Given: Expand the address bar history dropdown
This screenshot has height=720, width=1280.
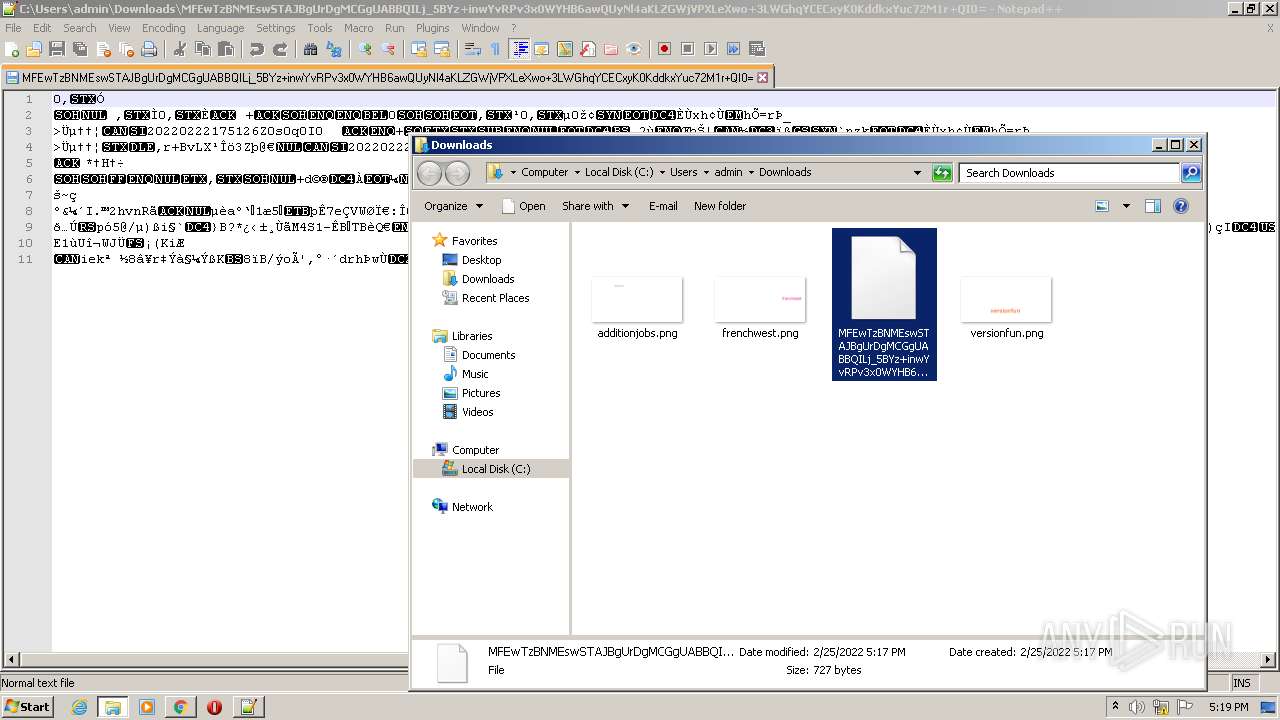Looking at the screenshot, I should (x=917, y=173).
